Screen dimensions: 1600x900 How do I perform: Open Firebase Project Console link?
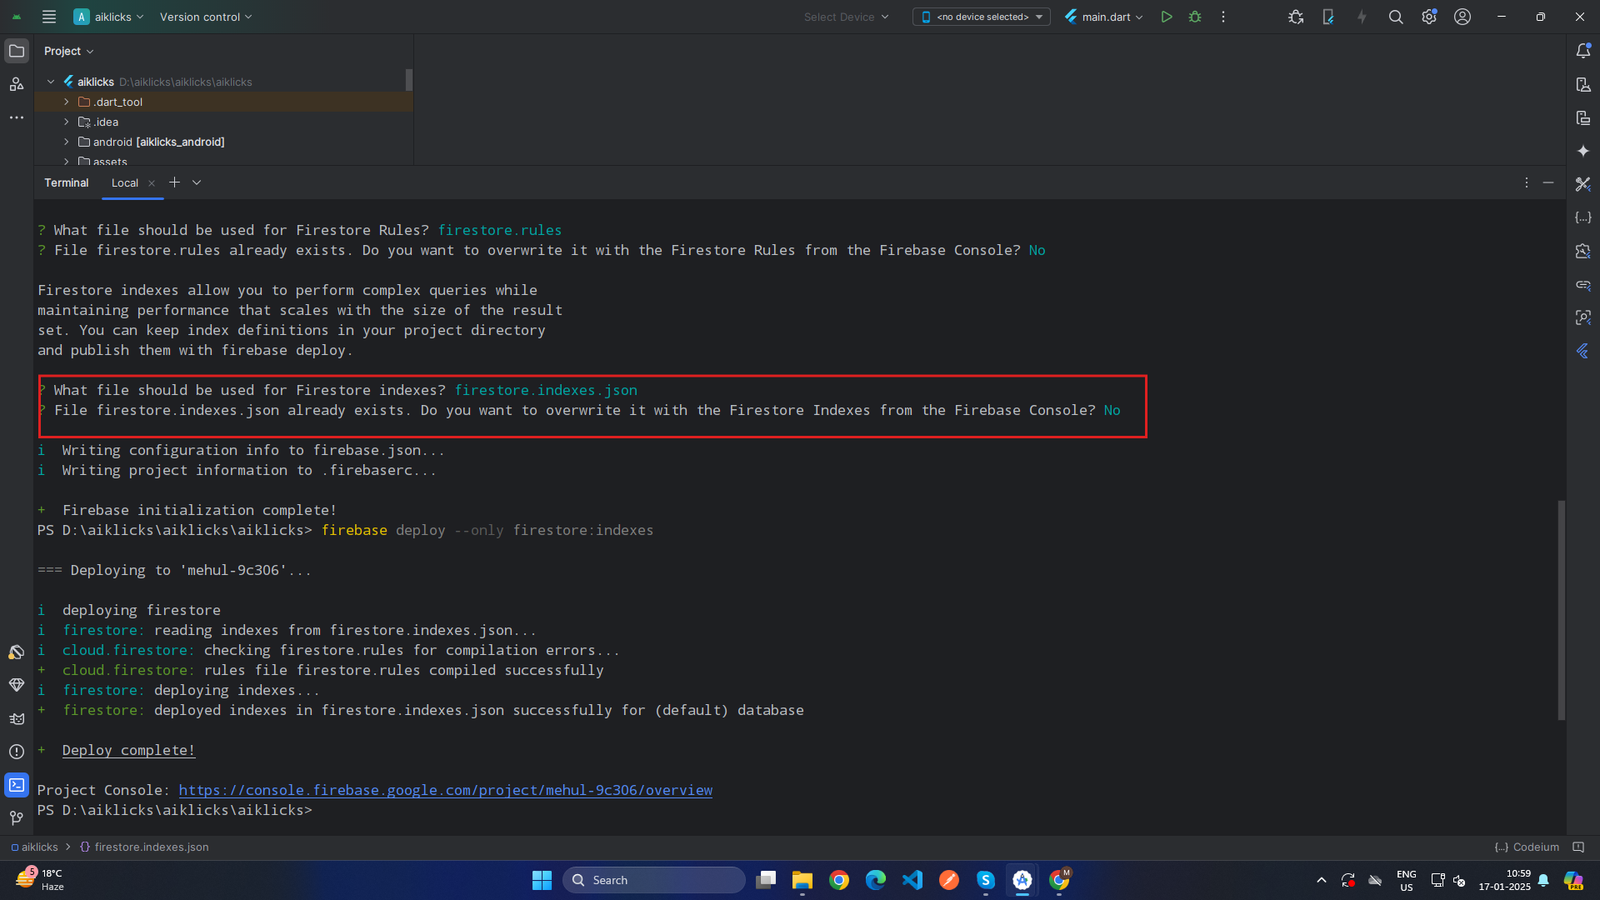click(445, 790)
